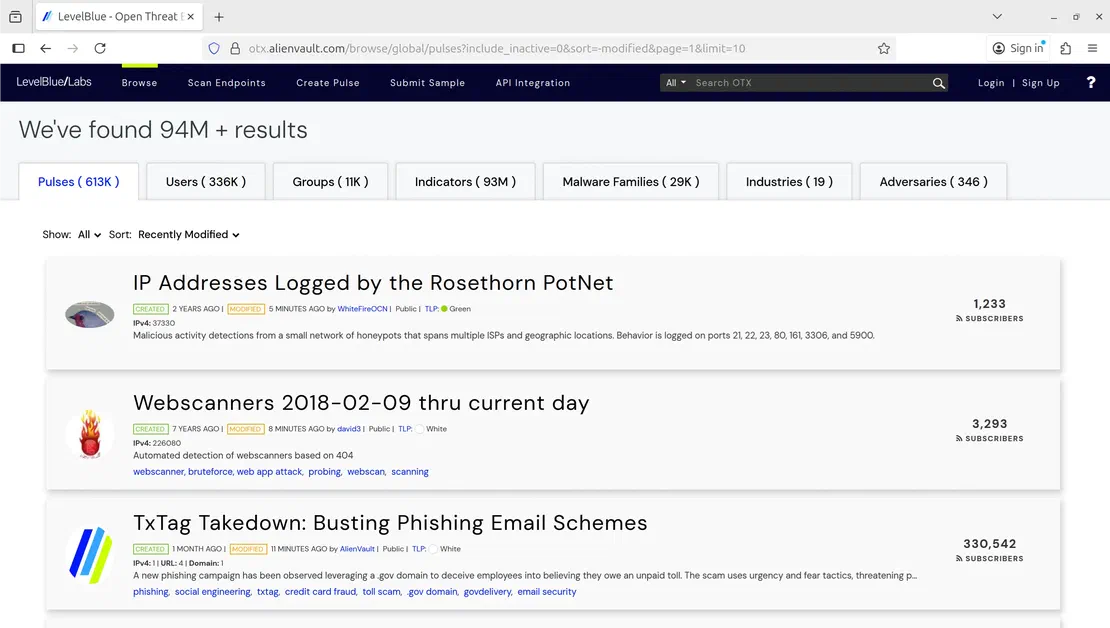Click the bruteforce tag
Viewport: 1110px width, 628px height.
210,472
